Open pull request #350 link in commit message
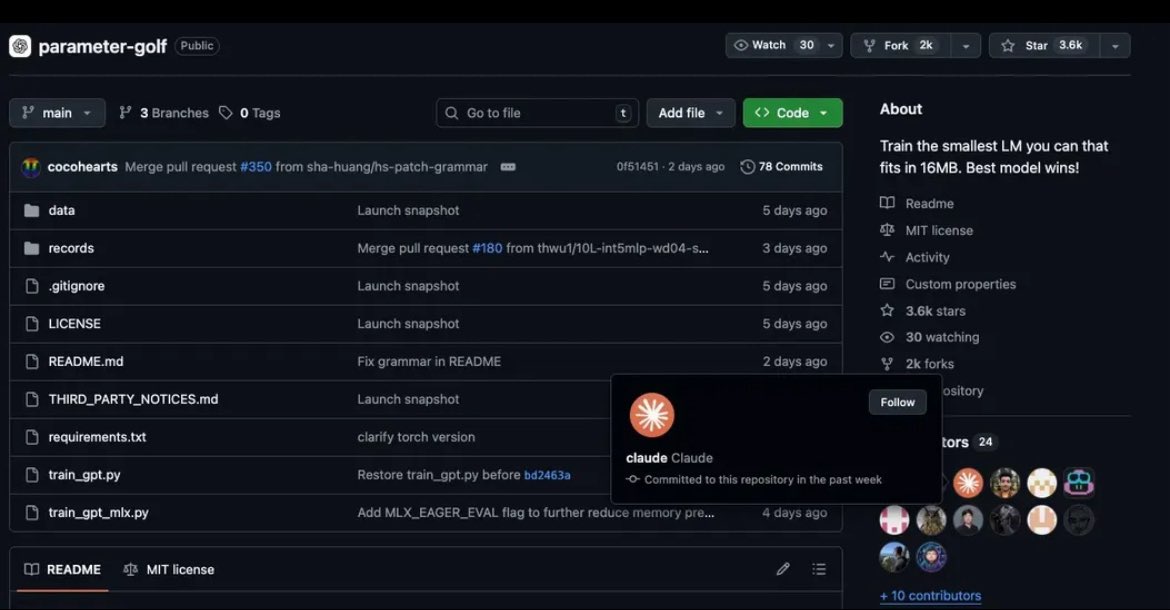 coord(255,167)
